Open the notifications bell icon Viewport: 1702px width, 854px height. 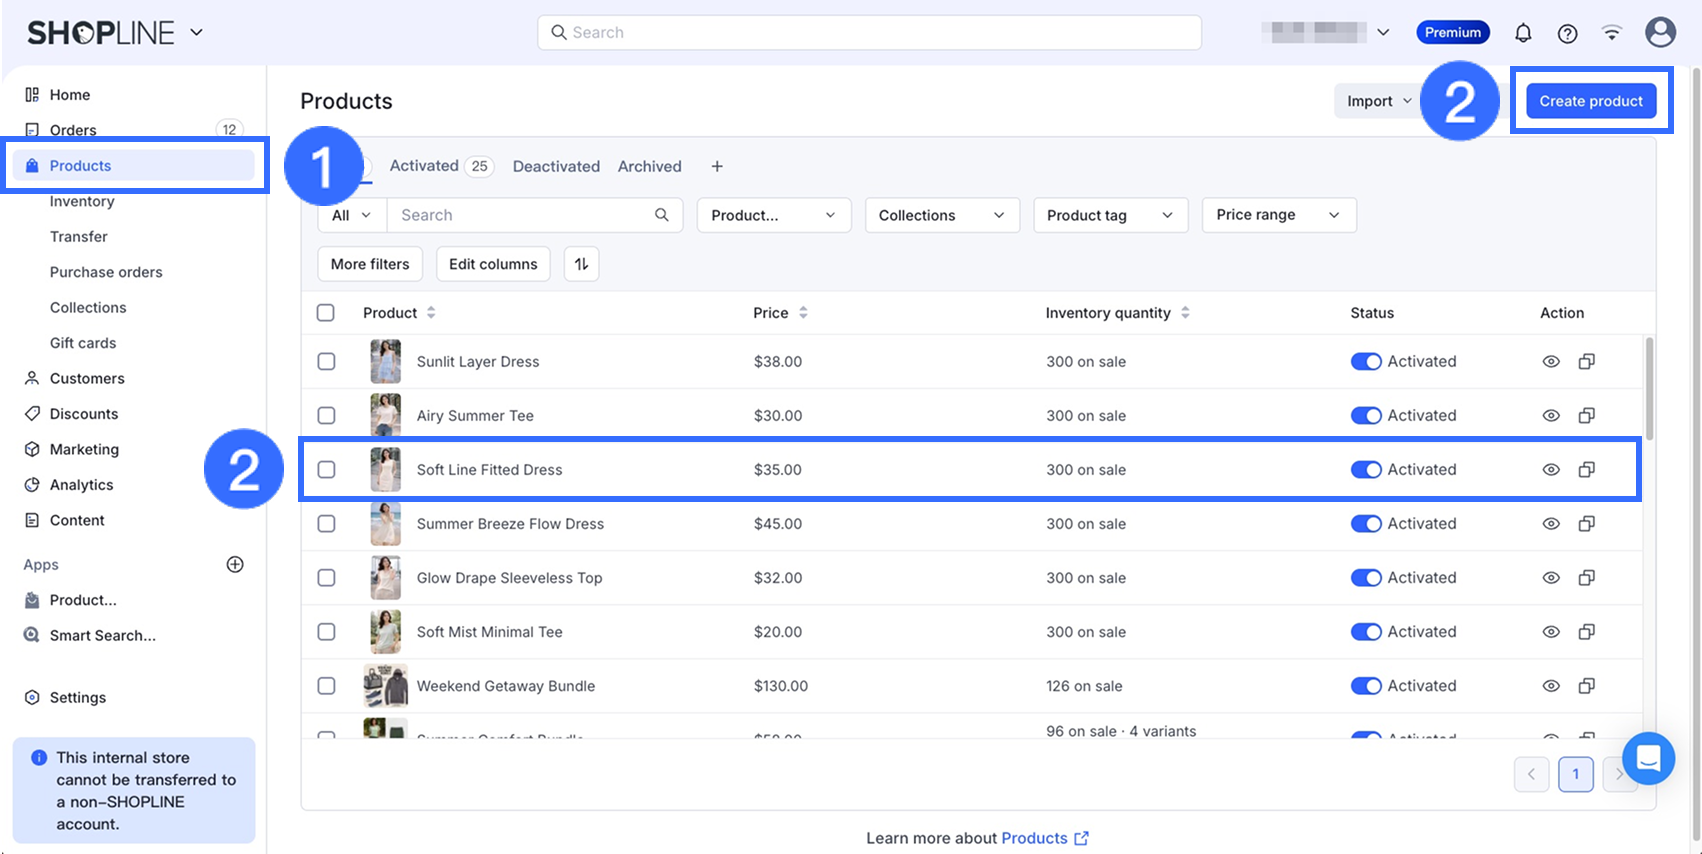pyautogui.click(x=1523, y=33)
